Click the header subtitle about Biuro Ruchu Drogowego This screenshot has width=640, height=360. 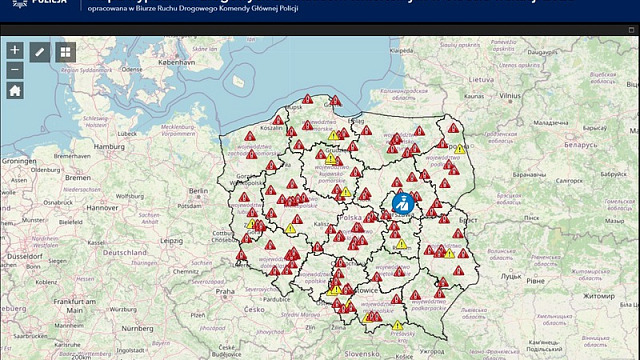(193, 8)
